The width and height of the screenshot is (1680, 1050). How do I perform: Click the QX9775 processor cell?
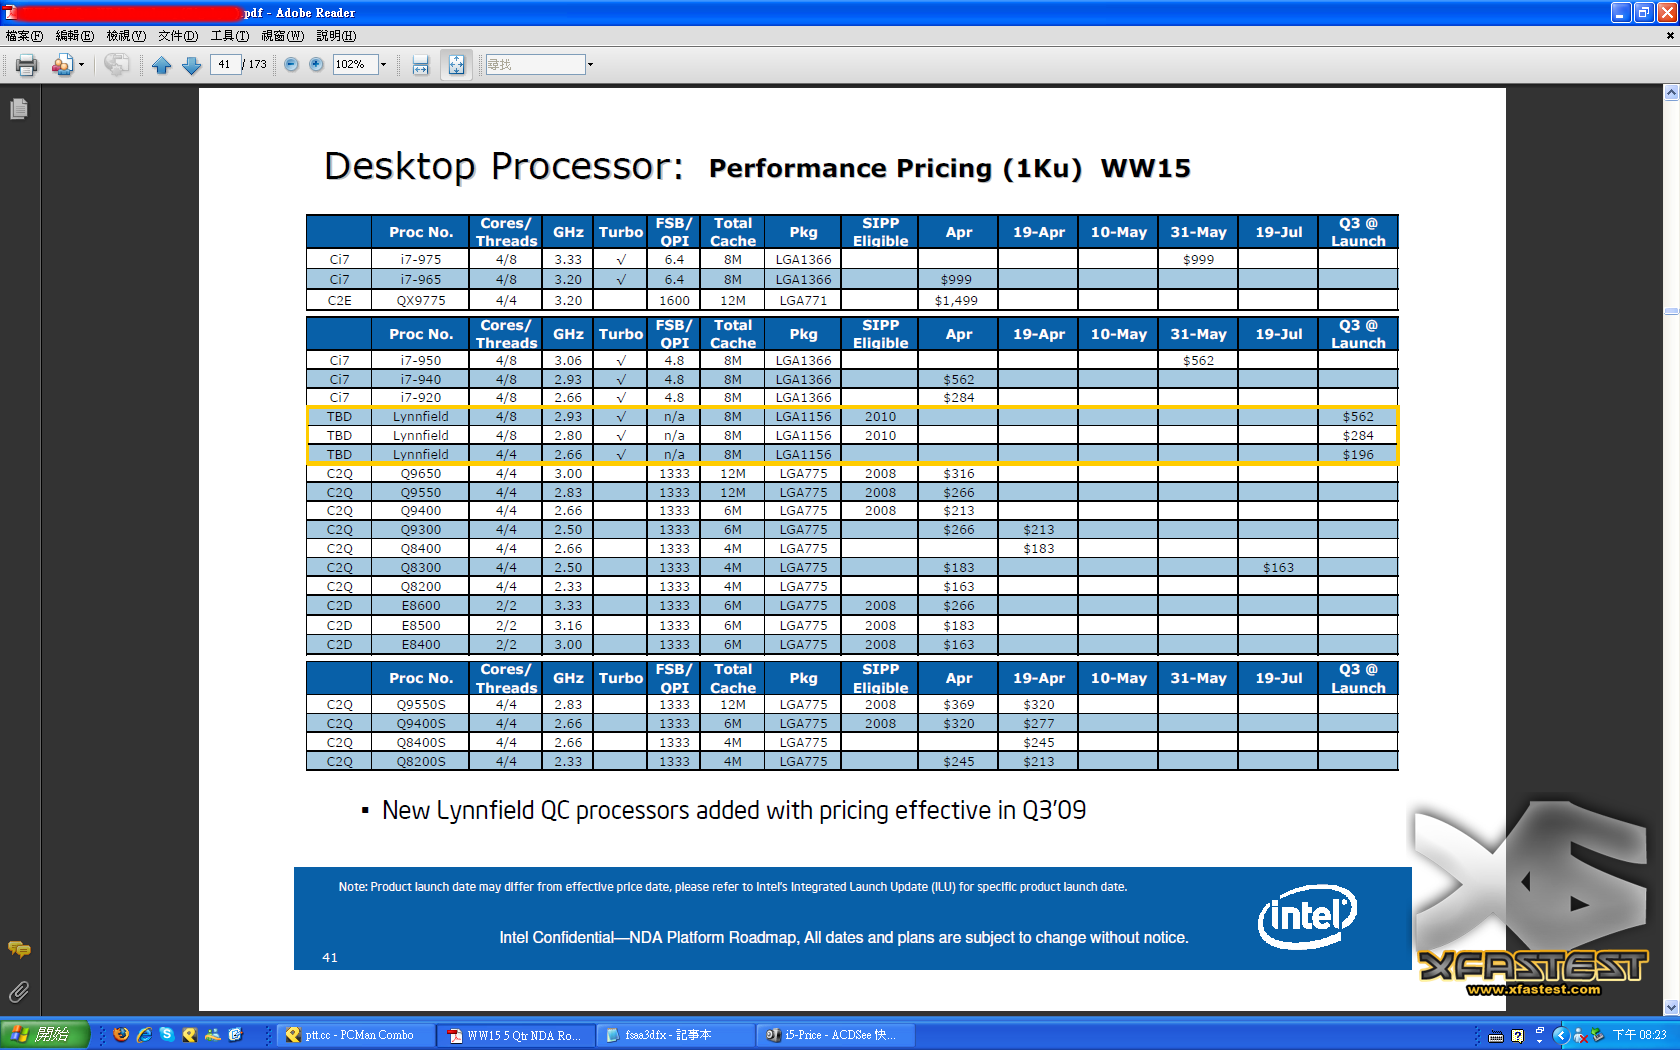(x=421, y=301)
